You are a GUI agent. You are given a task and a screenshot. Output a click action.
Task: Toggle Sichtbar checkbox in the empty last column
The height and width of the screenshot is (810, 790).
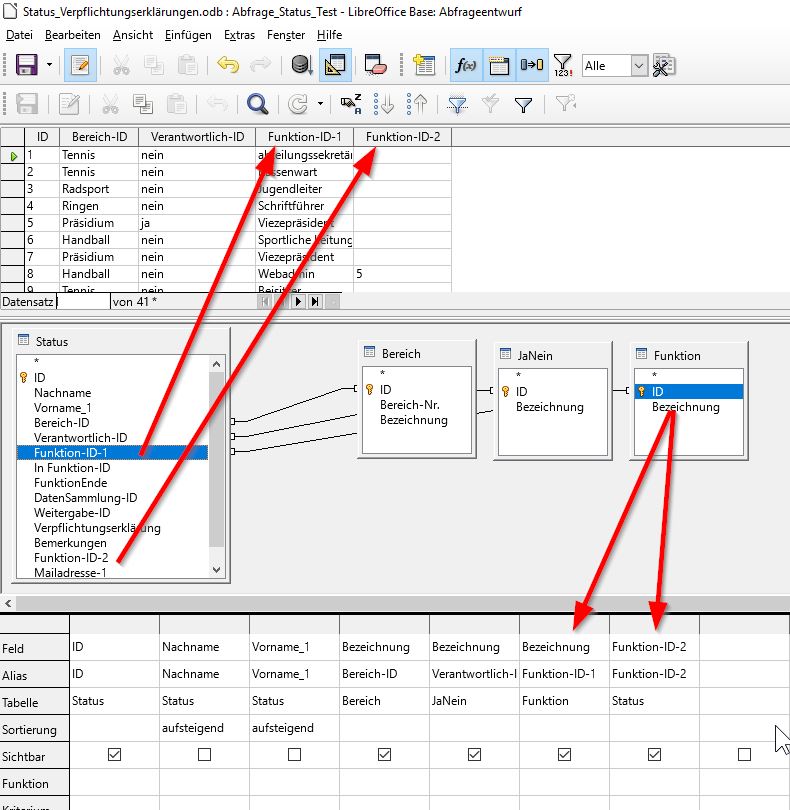(744, 755)
